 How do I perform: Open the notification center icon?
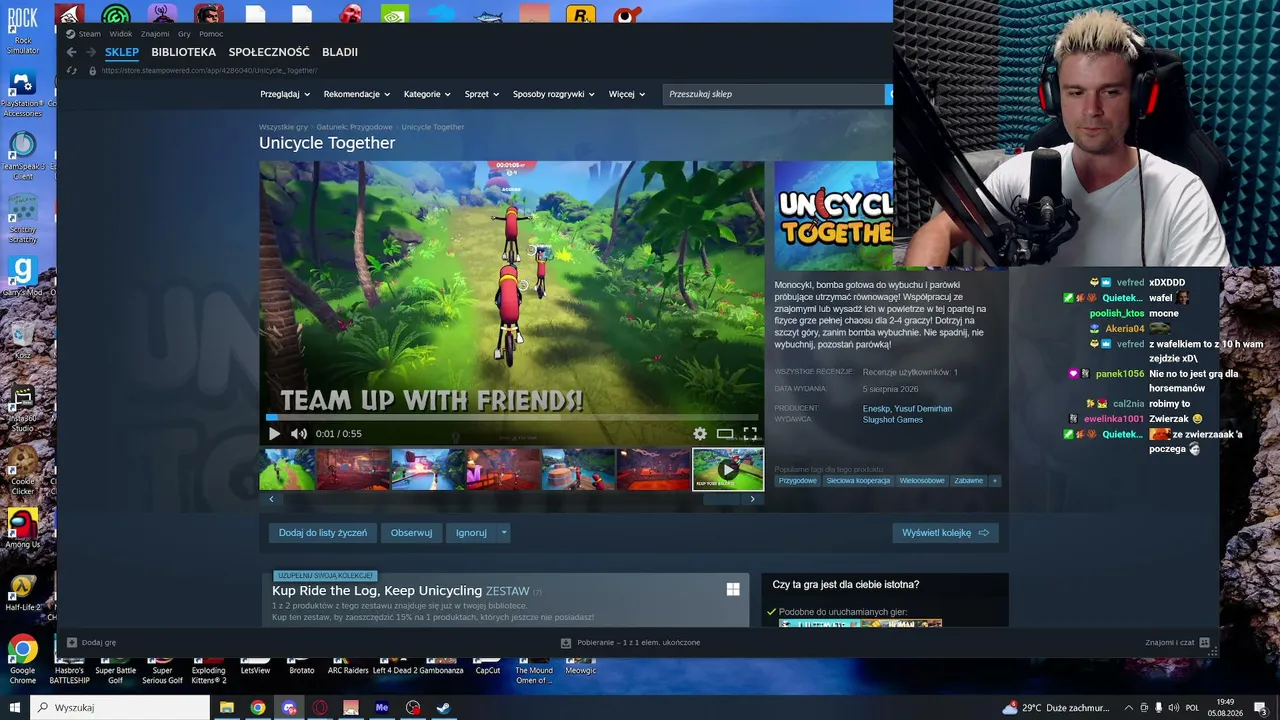click(x=1260, y=708)
